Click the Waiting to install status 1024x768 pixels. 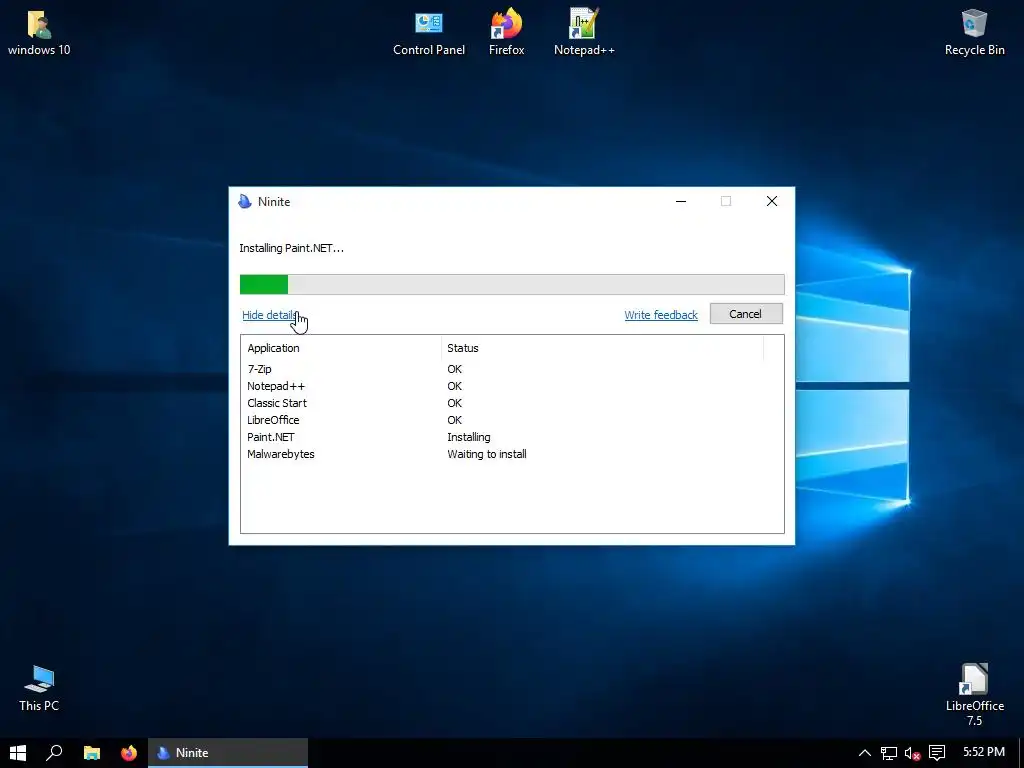click(487, 454)
